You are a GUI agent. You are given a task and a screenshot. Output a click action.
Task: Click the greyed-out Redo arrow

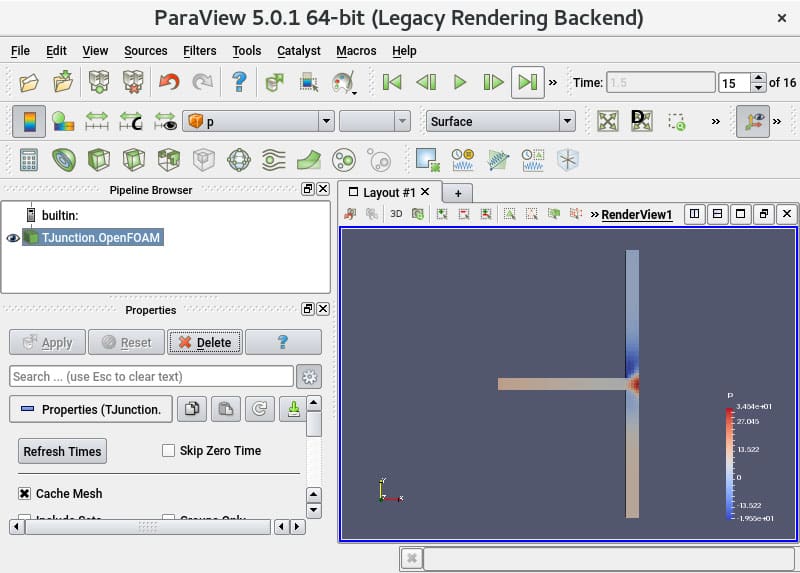tap(203, 82)
